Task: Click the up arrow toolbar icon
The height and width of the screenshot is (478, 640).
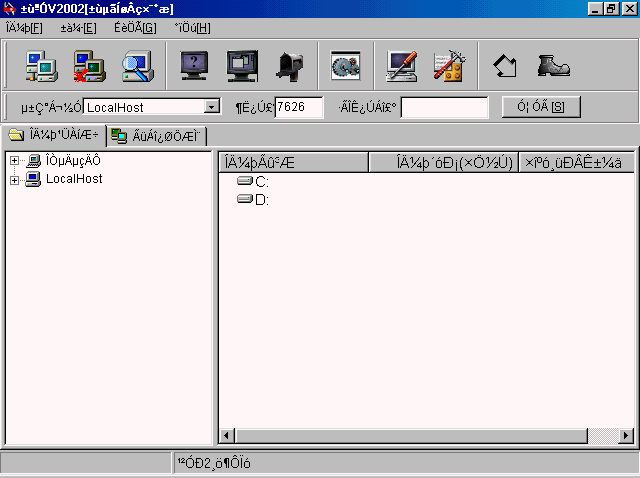Action: click(x=505, y=65)
